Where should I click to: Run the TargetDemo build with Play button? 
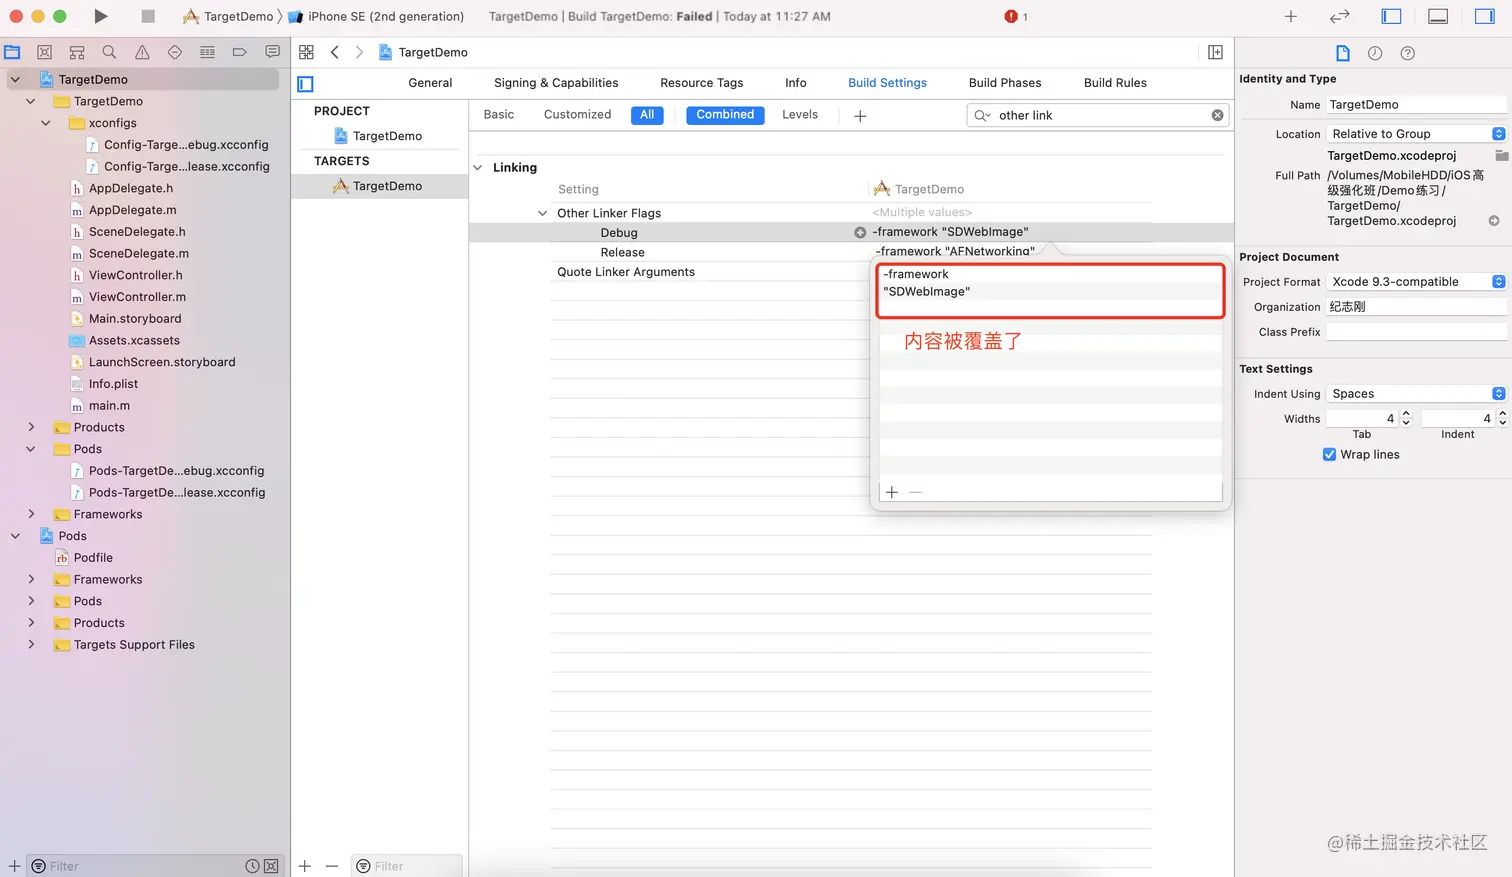[100, 16]
